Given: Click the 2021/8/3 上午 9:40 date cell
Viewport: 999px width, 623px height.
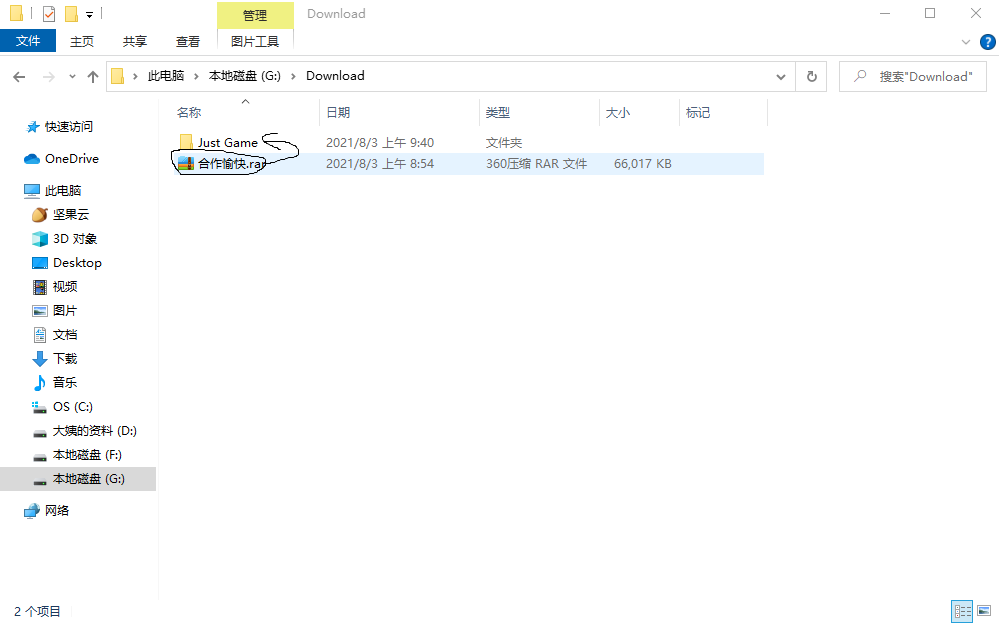Looking at the screenshot, I should [380, 143].
